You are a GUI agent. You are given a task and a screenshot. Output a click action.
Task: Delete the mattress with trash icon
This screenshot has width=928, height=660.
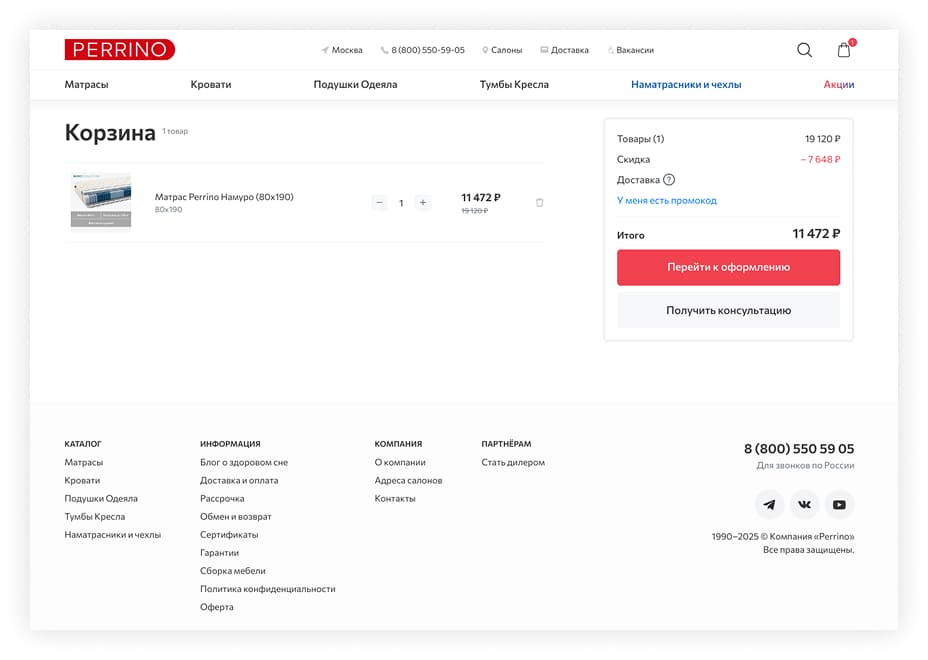(x=540, y=203)
